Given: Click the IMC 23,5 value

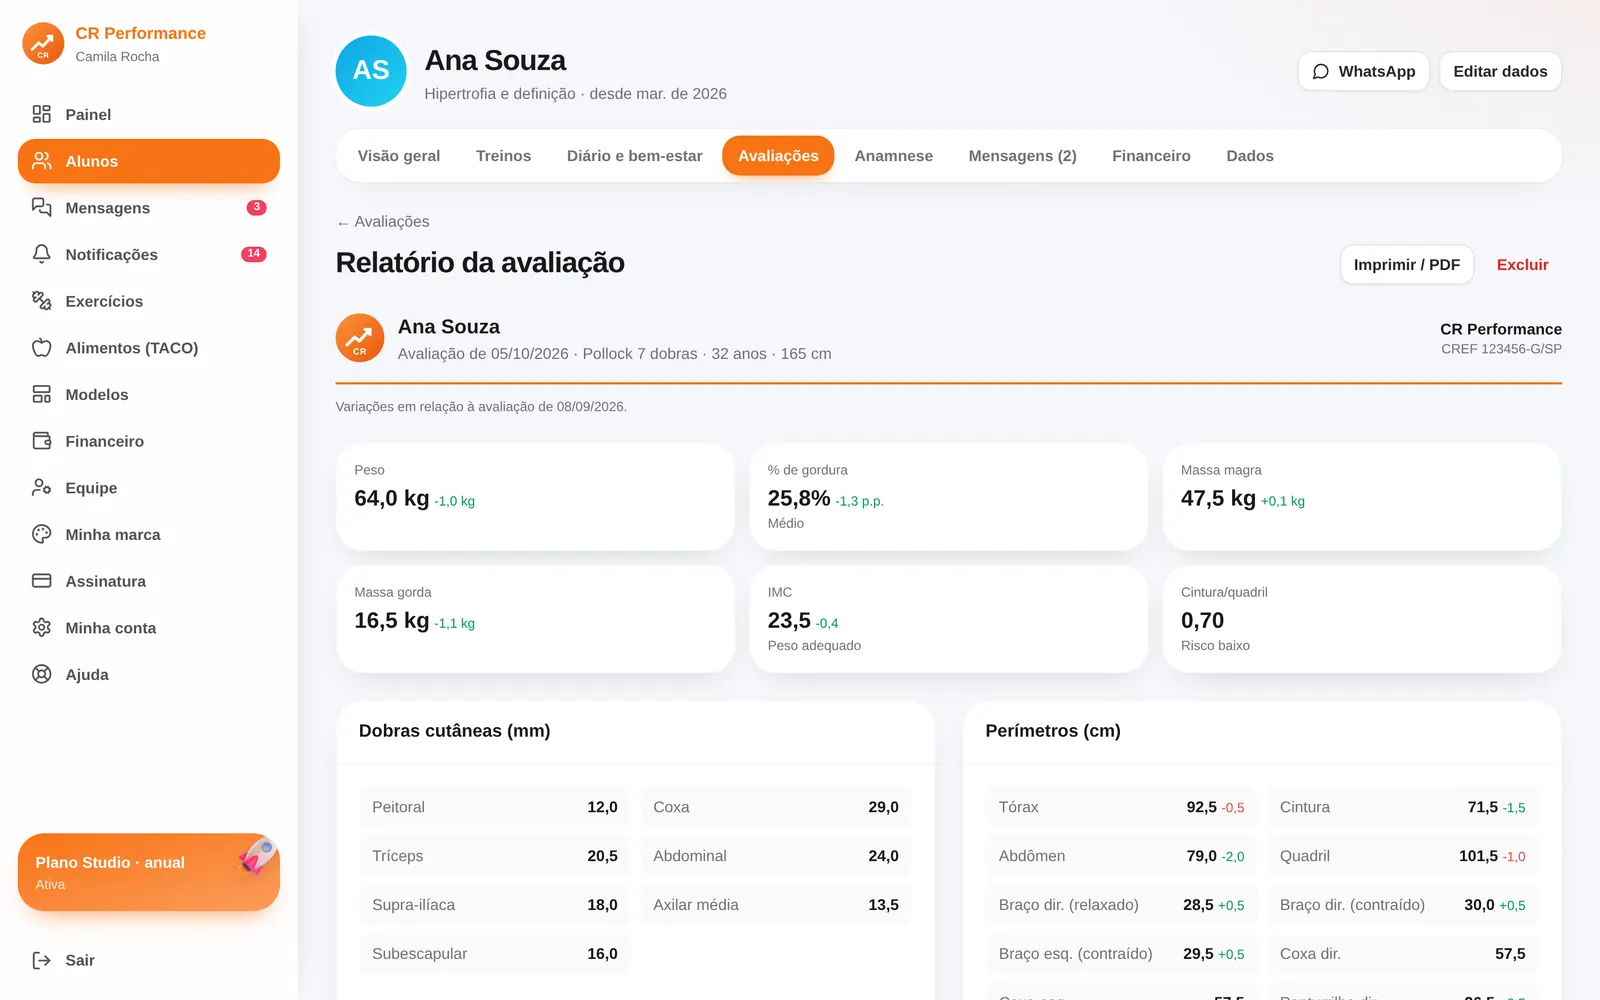Looking at the screenshot, I should click(x=789, y=621).
